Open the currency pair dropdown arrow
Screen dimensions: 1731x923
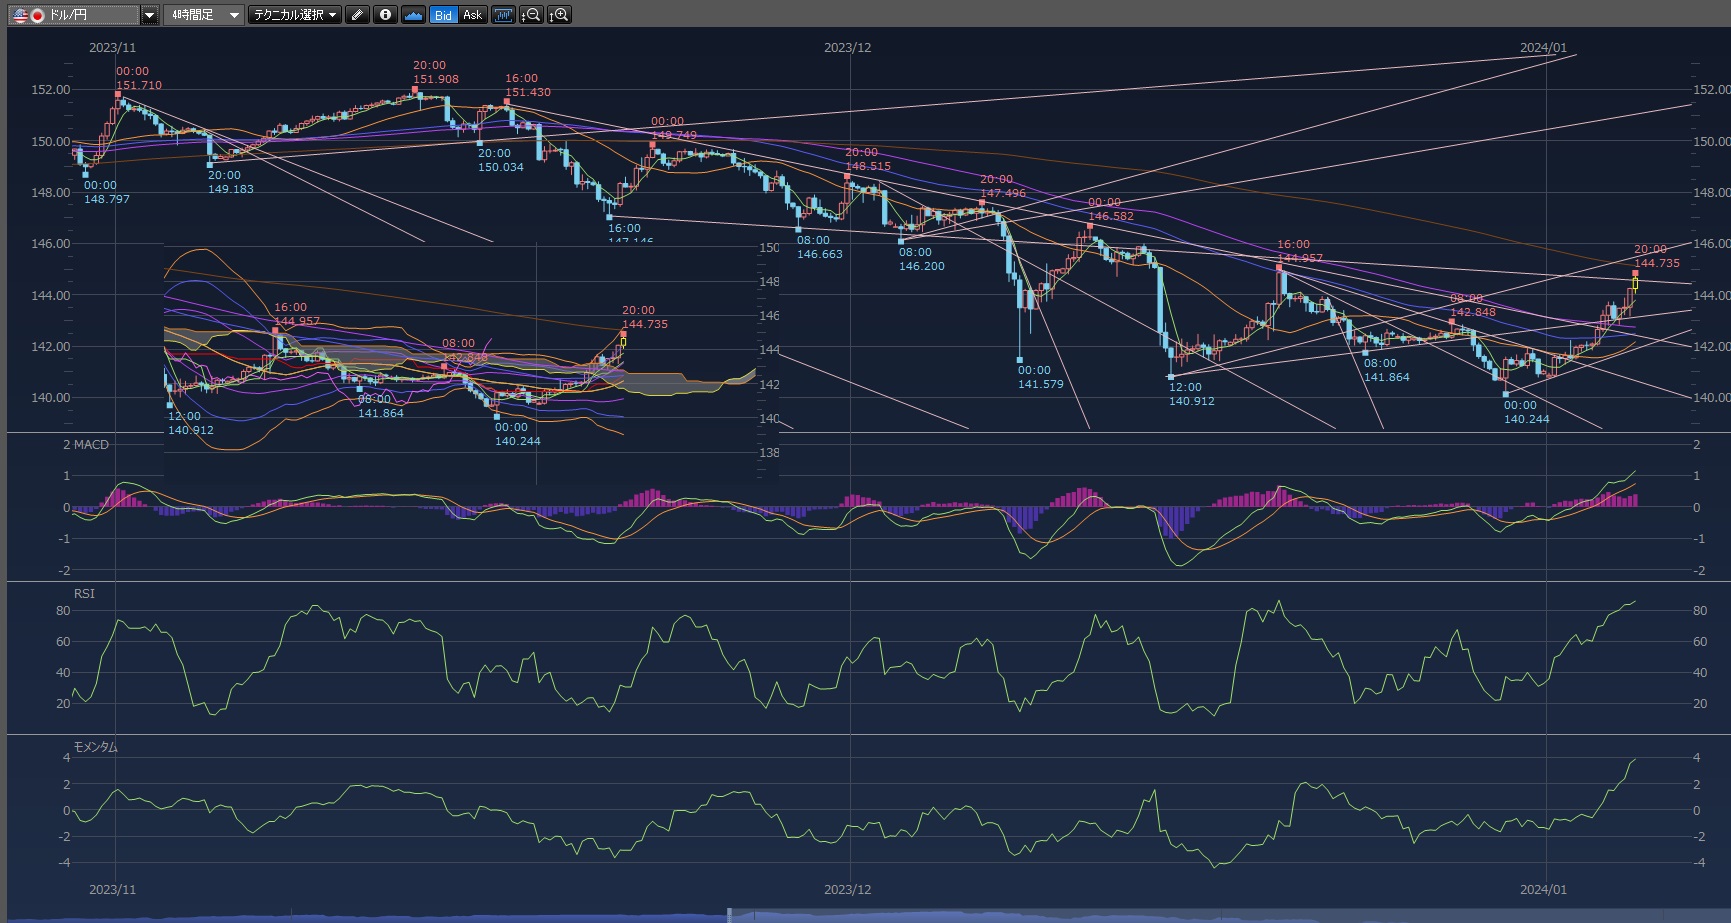click(149, 15)
